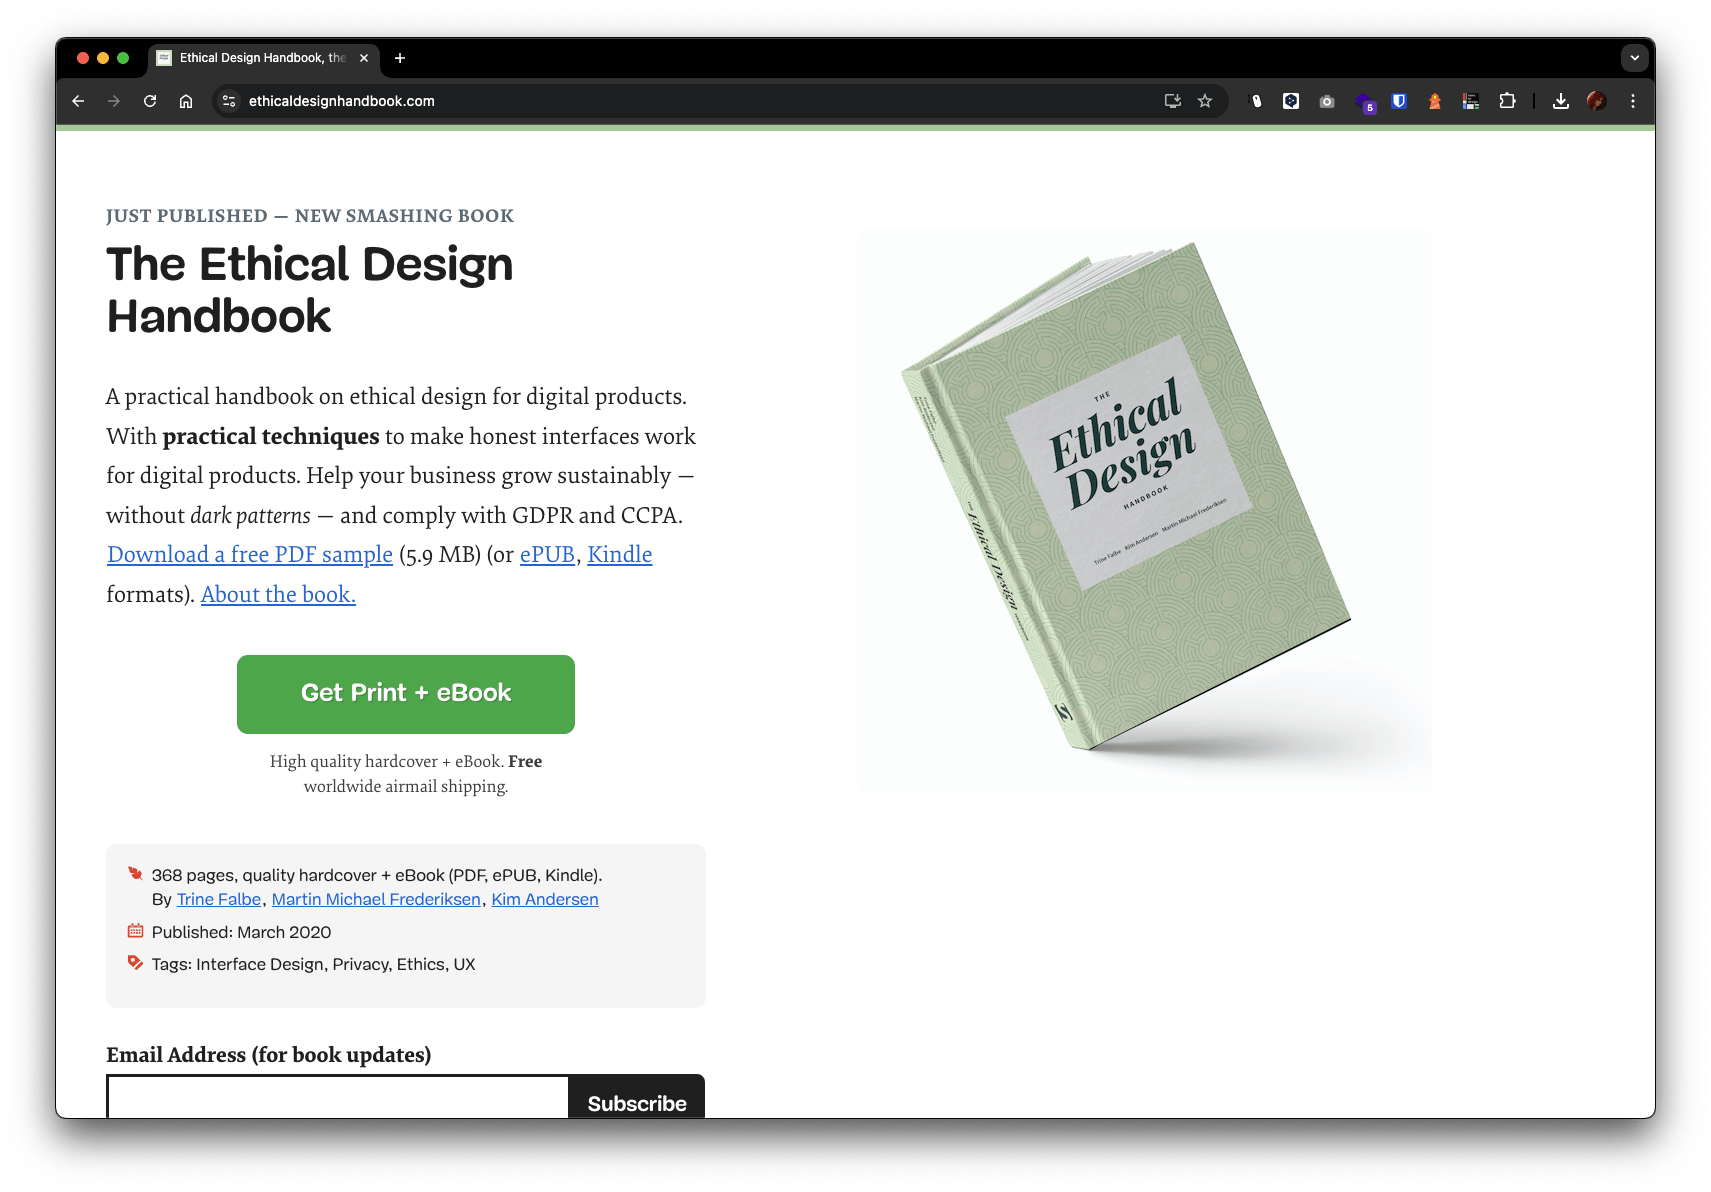The image size is (1711, 1192).
Task: Click the address bar URL
Action: pos(342,101)
